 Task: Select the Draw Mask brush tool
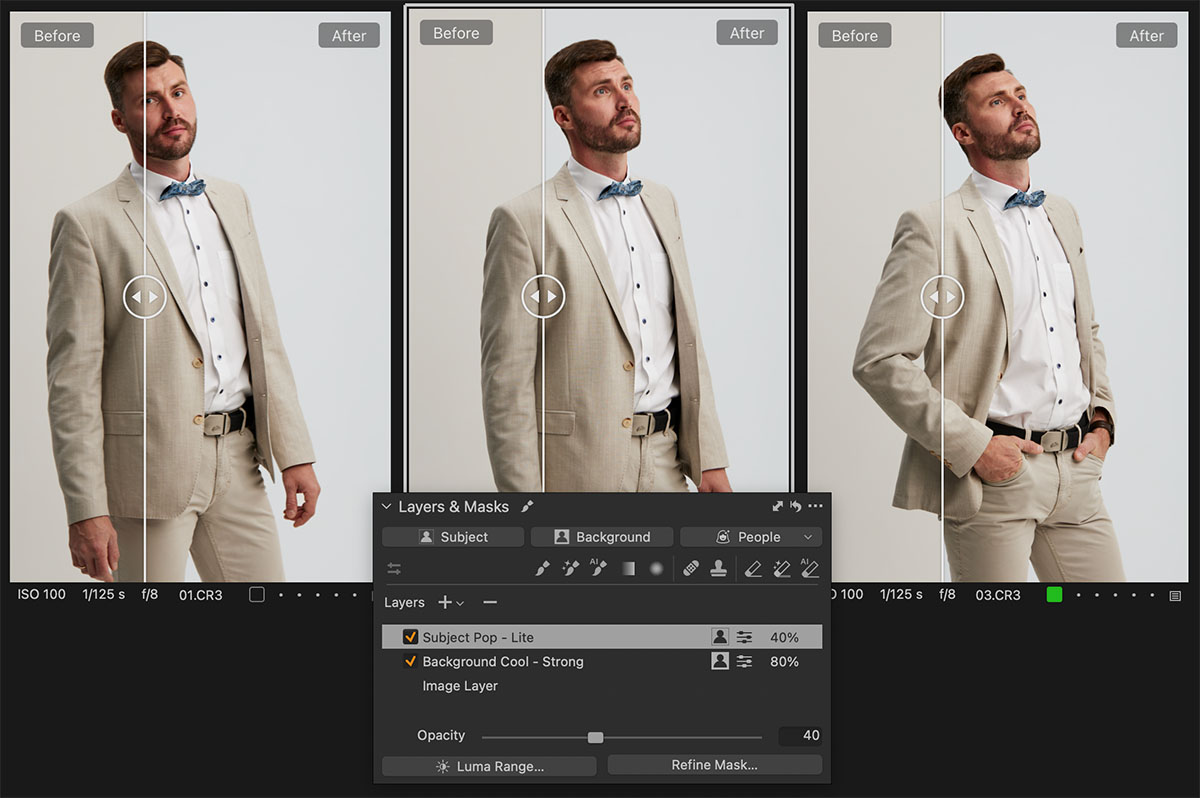click(x=543, y=569)
